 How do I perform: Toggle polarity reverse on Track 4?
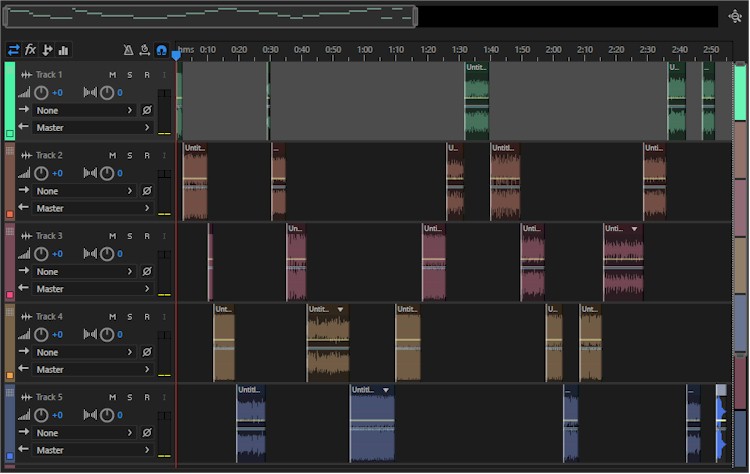pos(147,353)
